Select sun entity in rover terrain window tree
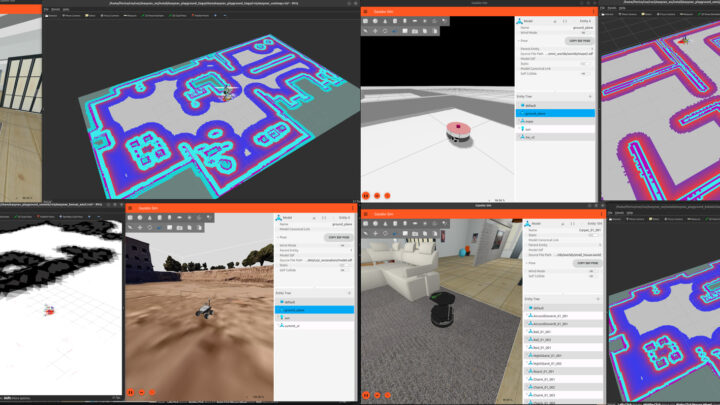Screen dimensions: 720x405 point(315,318)
